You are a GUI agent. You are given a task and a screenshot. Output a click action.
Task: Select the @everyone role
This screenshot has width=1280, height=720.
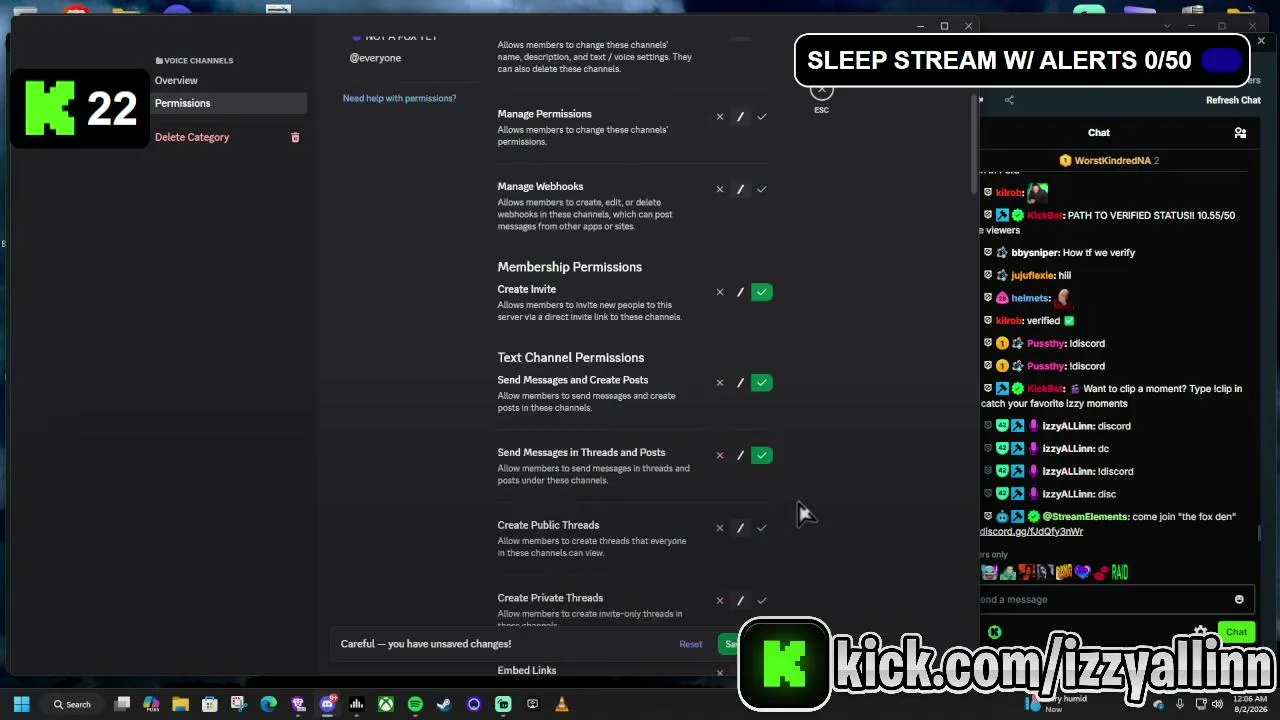pyautogui.click(x=375, y=58)
